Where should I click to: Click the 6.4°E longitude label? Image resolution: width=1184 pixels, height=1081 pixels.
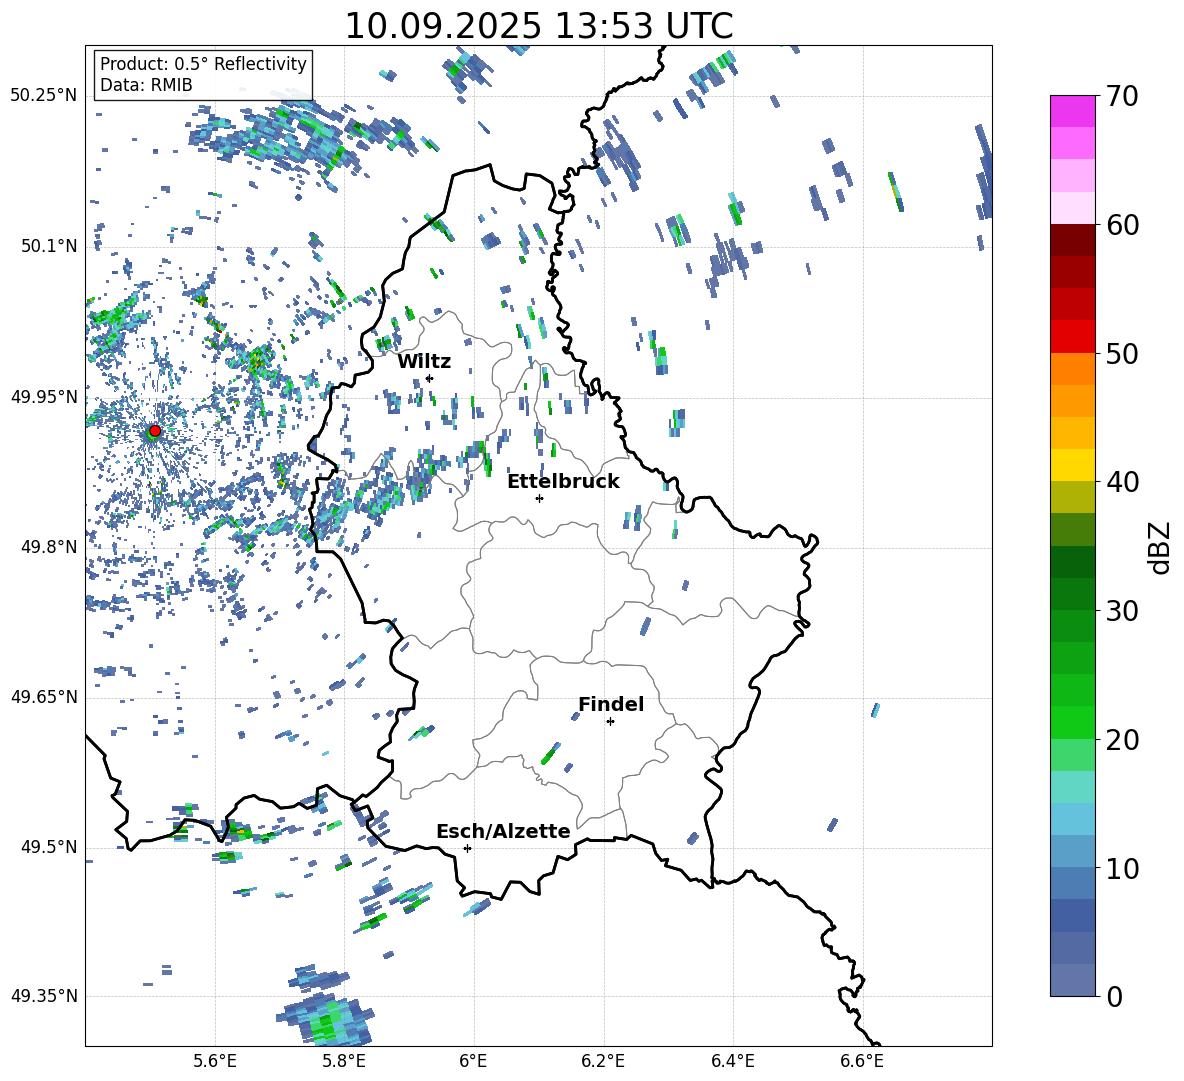point(732,1061)
